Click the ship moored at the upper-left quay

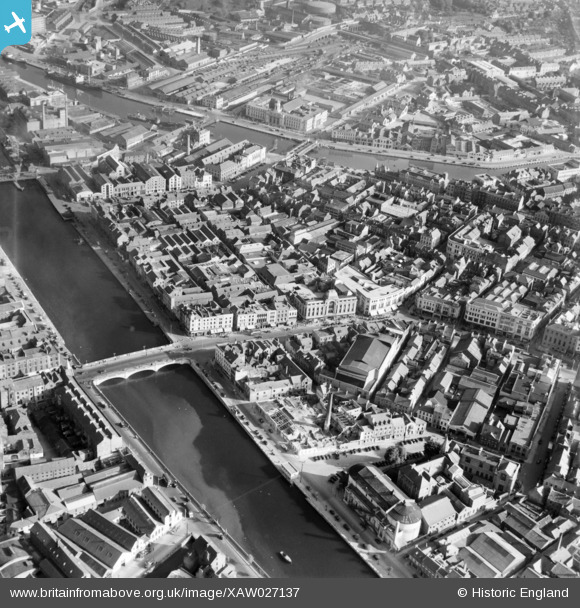pyautogui.click(x=74, y=81)
